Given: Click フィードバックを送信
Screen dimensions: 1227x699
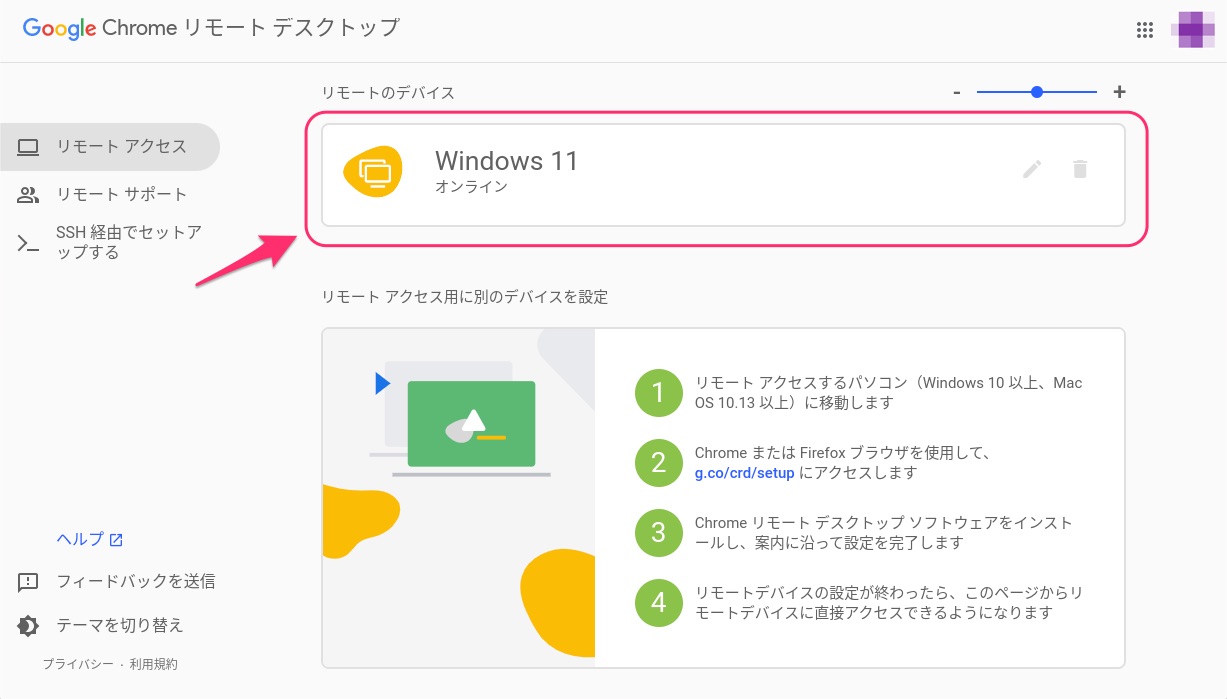Looking at the screenshot, I should pyautogui.click(x=135, y=581).
